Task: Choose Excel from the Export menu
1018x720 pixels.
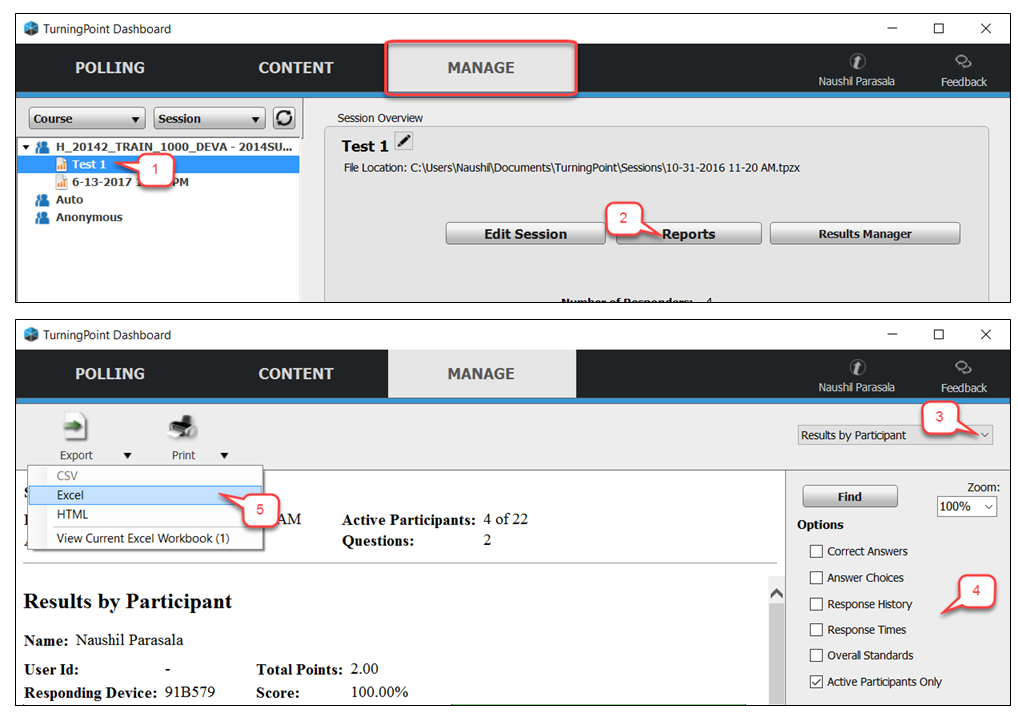Action: point(145,495)
